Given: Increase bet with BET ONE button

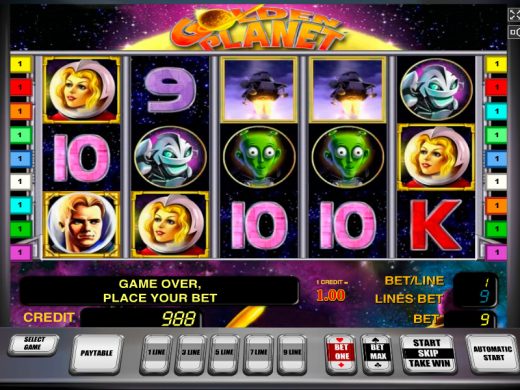Looking at the screenshot, I should click(x=341, y=354).
